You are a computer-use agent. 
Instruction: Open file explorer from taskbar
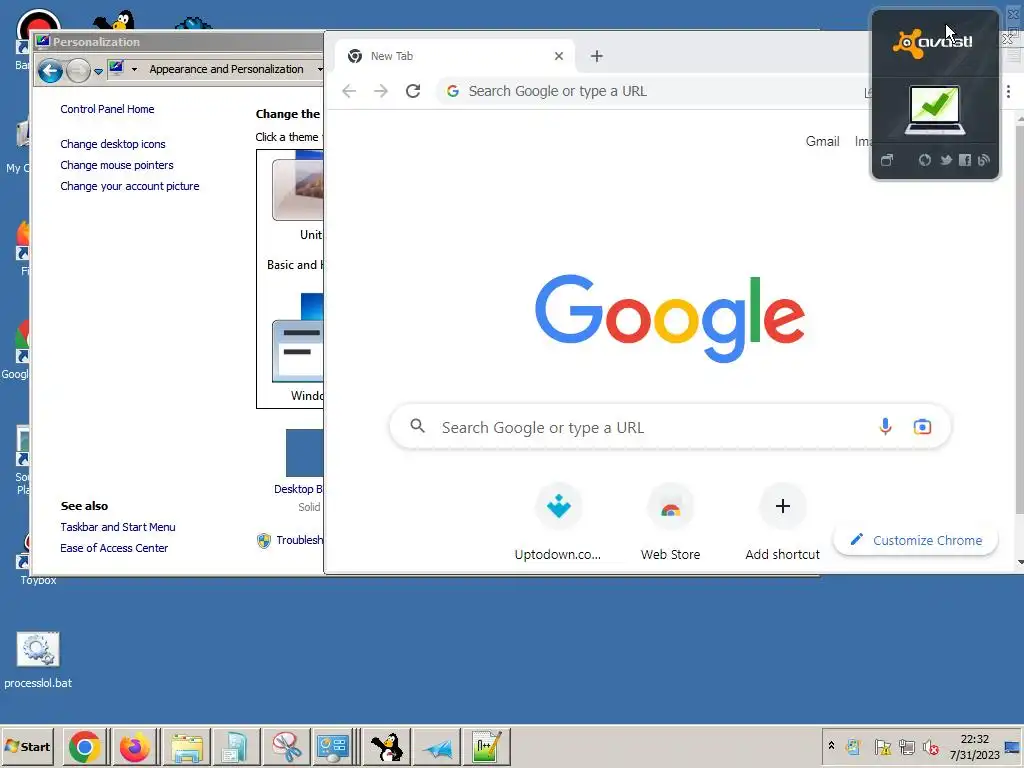[187, 747]
